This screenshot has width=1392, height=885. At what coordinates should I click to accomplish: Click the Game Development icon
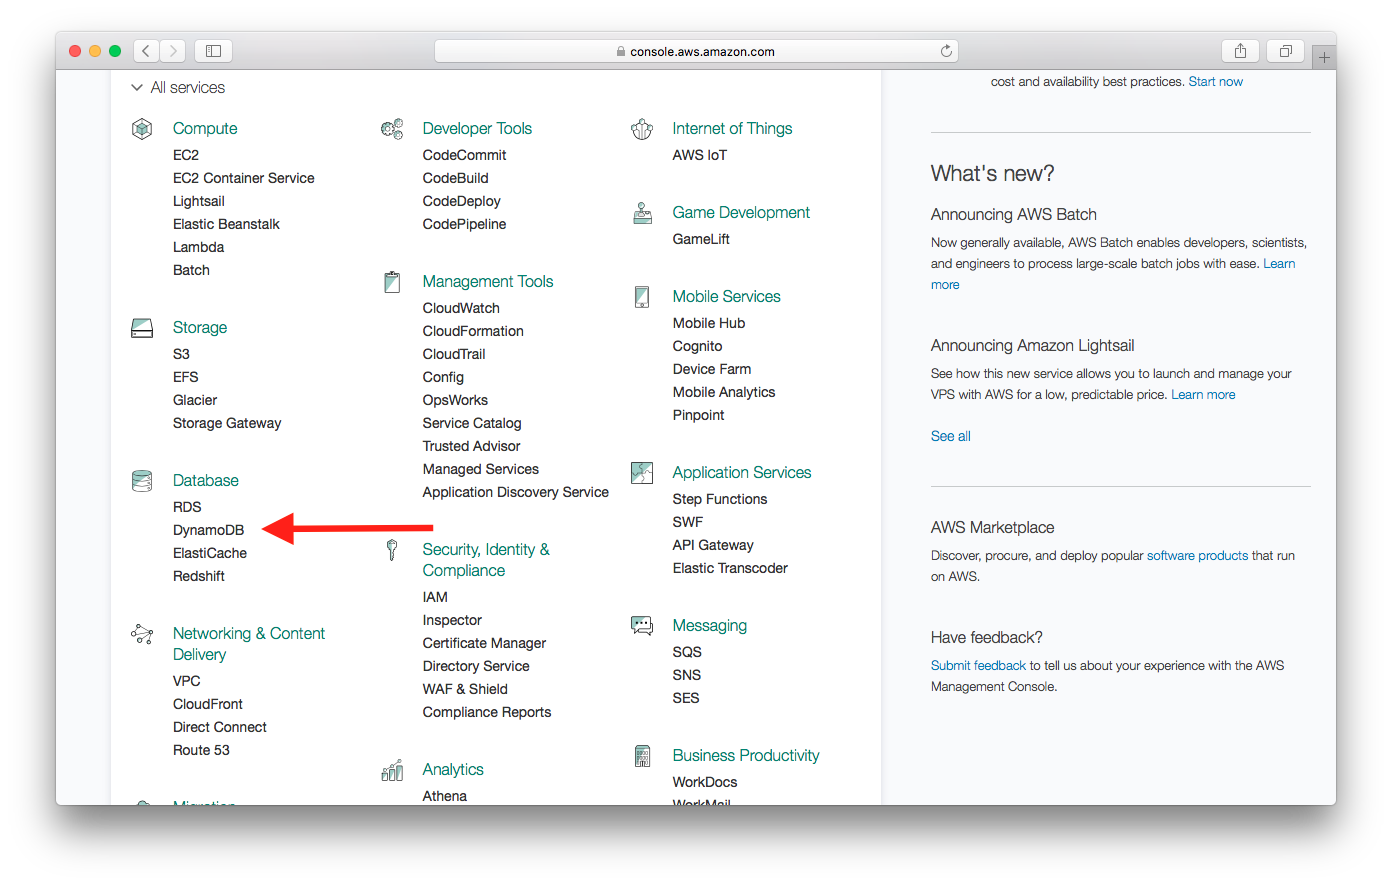pyautogui.click(x=642, y=213)
